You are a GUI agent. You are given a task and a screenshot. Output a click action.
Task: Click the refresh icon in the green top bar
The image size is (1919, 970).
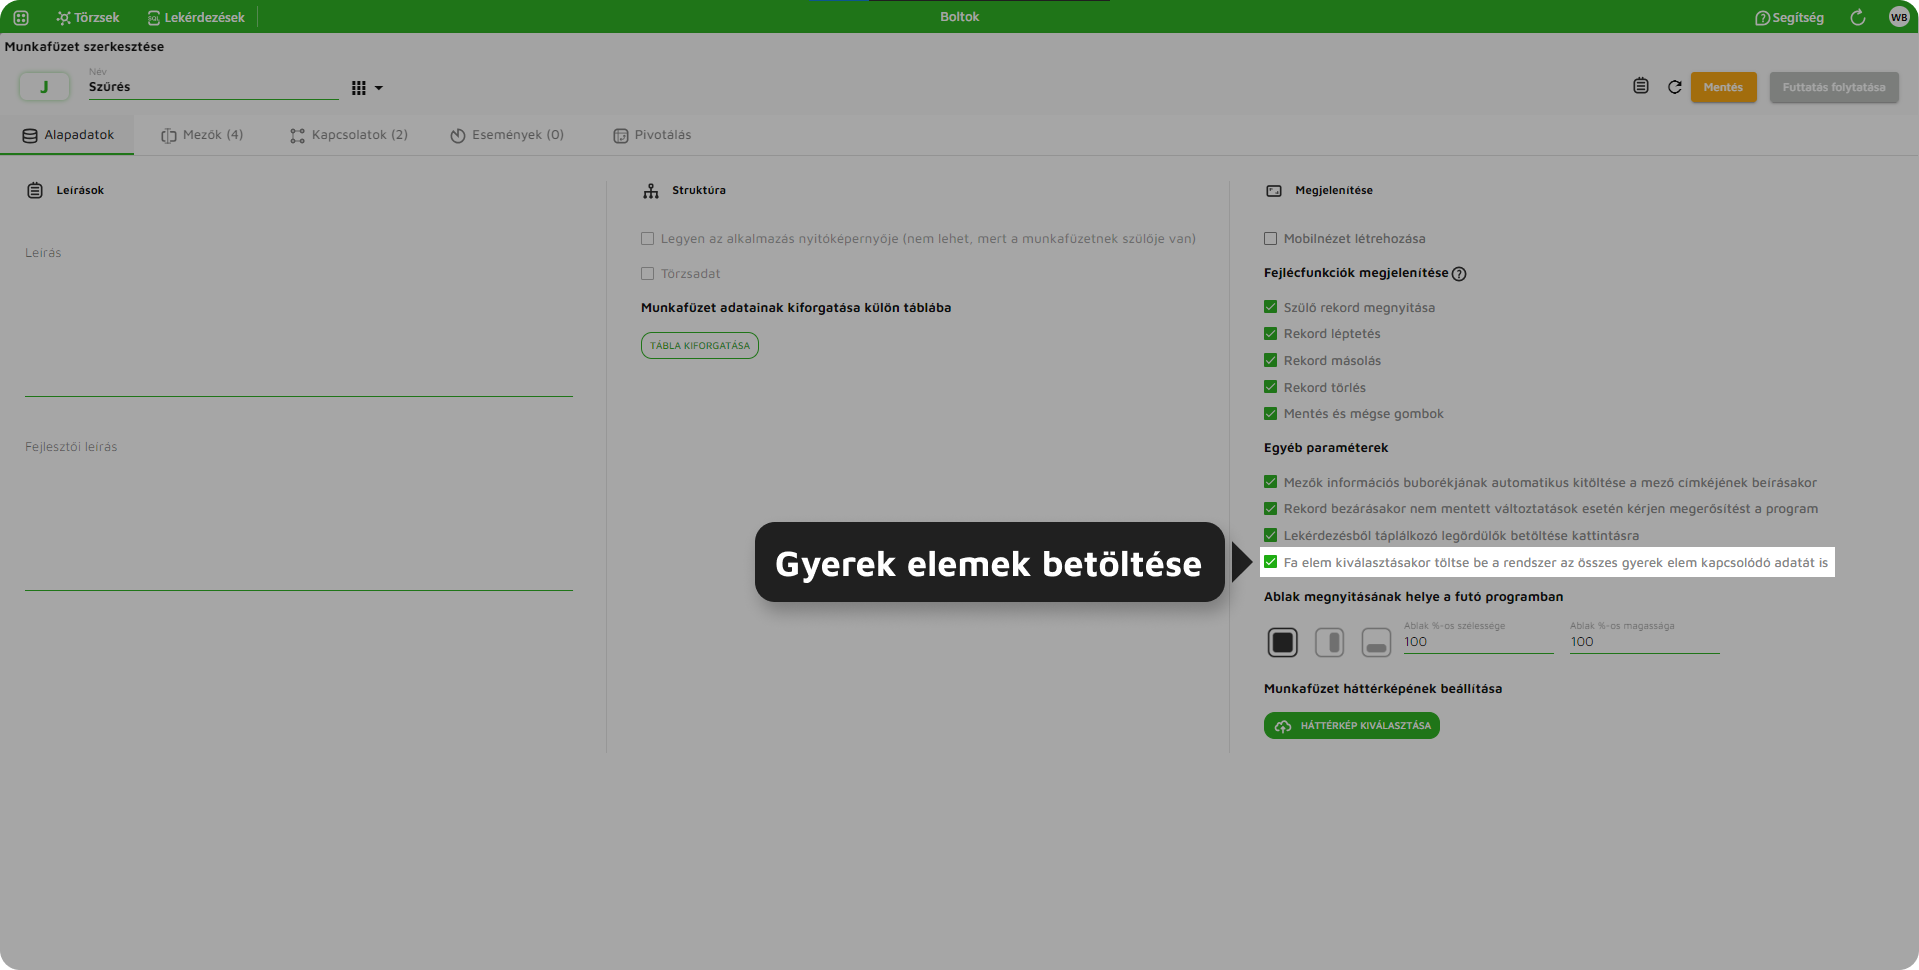click(1858, 18)
